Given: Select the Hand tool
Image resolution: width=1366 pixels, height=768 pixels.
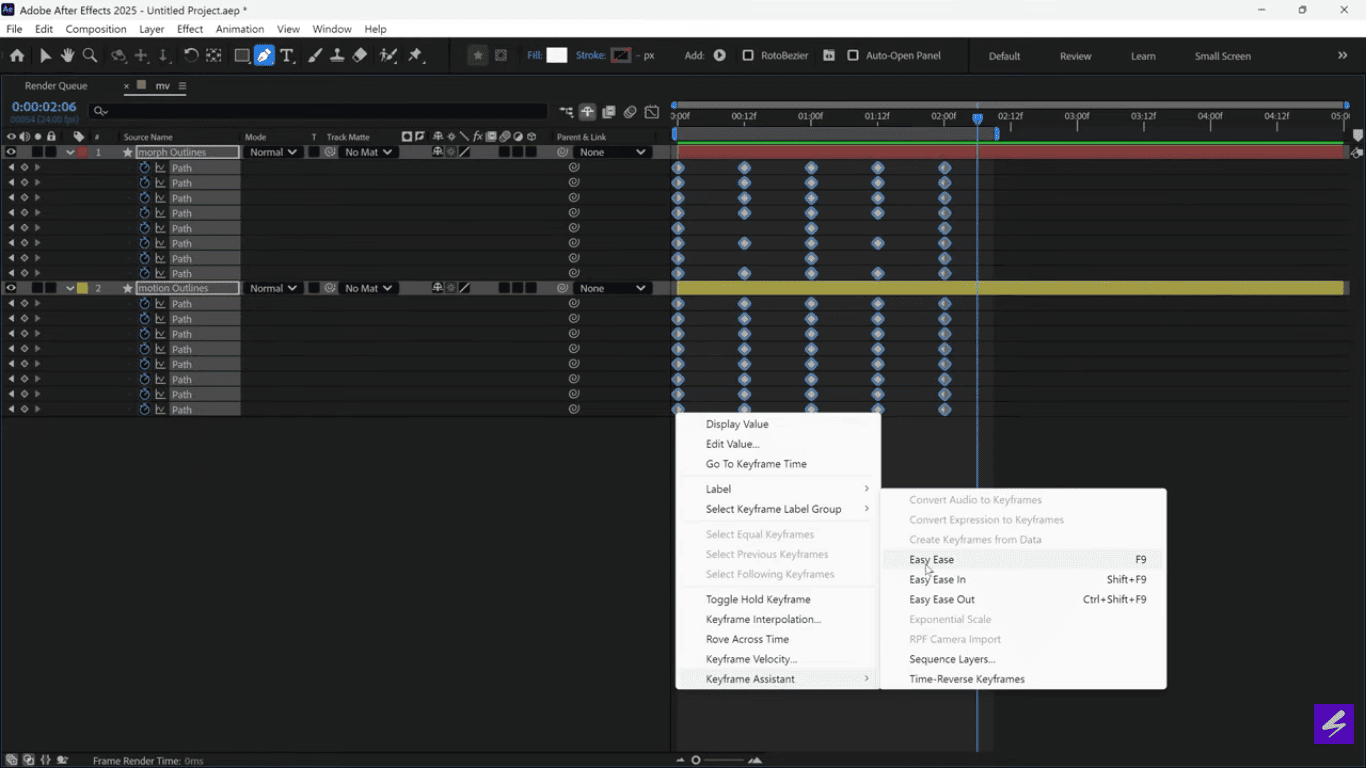Looking at the screenshot, I should [x=68, y=56].
